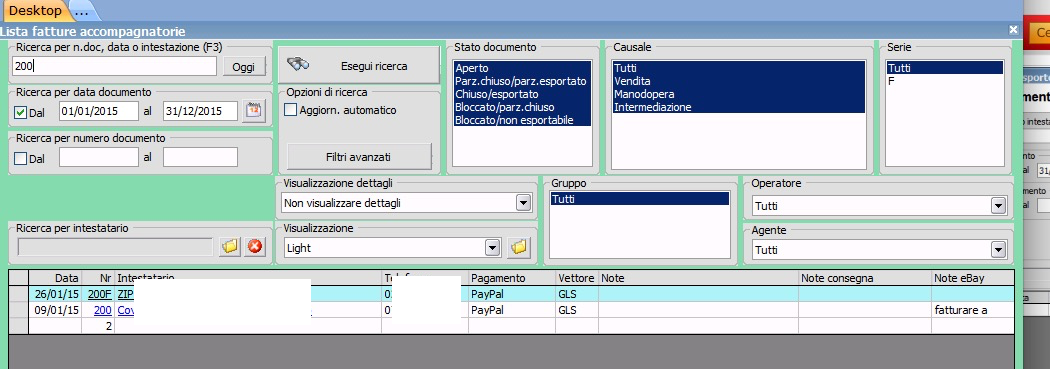Open document link 200F

[100, 294]
